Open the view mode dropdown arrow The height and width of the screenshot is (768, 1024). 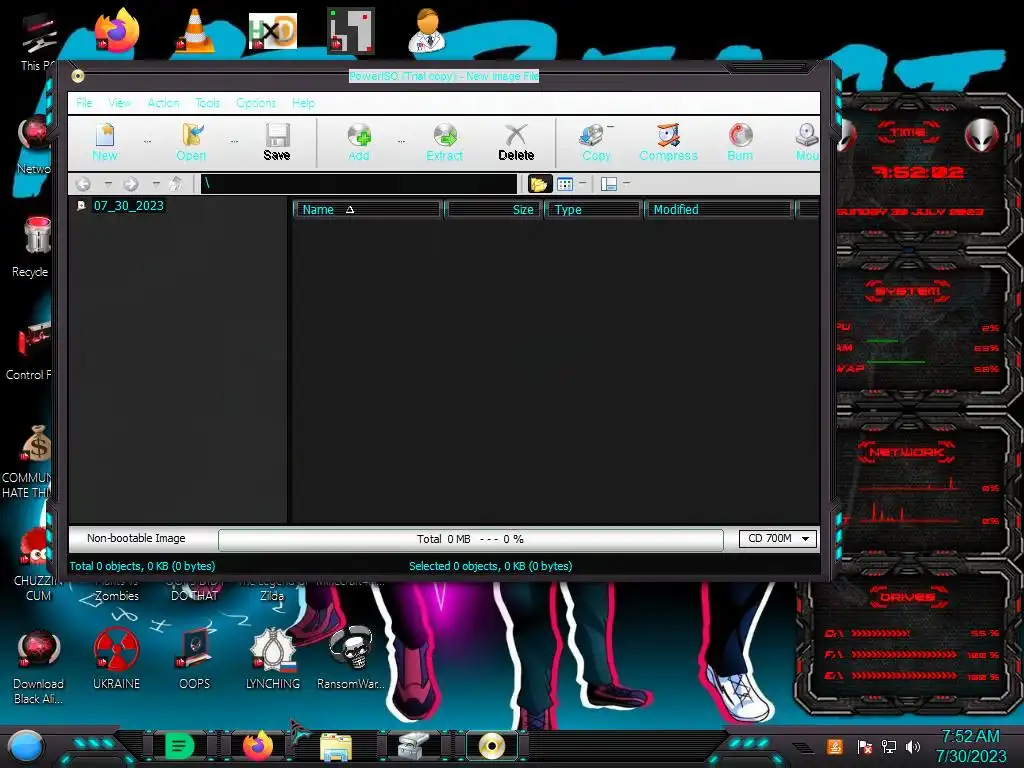click(583, 183)
